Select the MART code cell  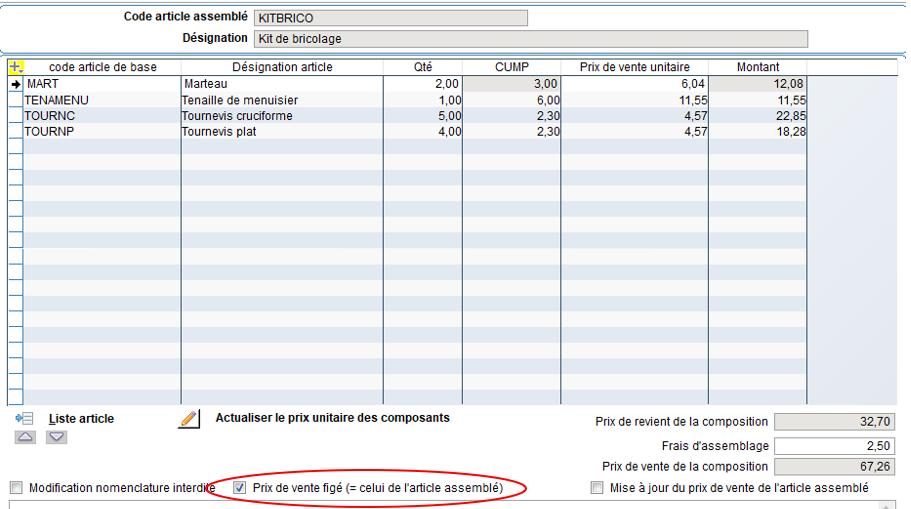pos(102,84)
